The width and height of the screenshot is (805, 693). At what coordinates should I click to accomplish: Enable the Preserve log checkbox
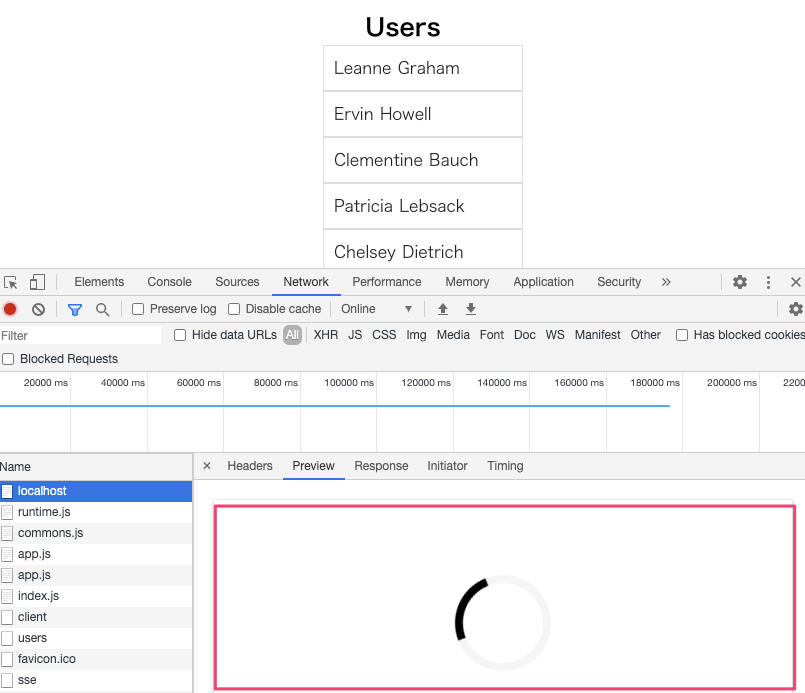point(139,309)
